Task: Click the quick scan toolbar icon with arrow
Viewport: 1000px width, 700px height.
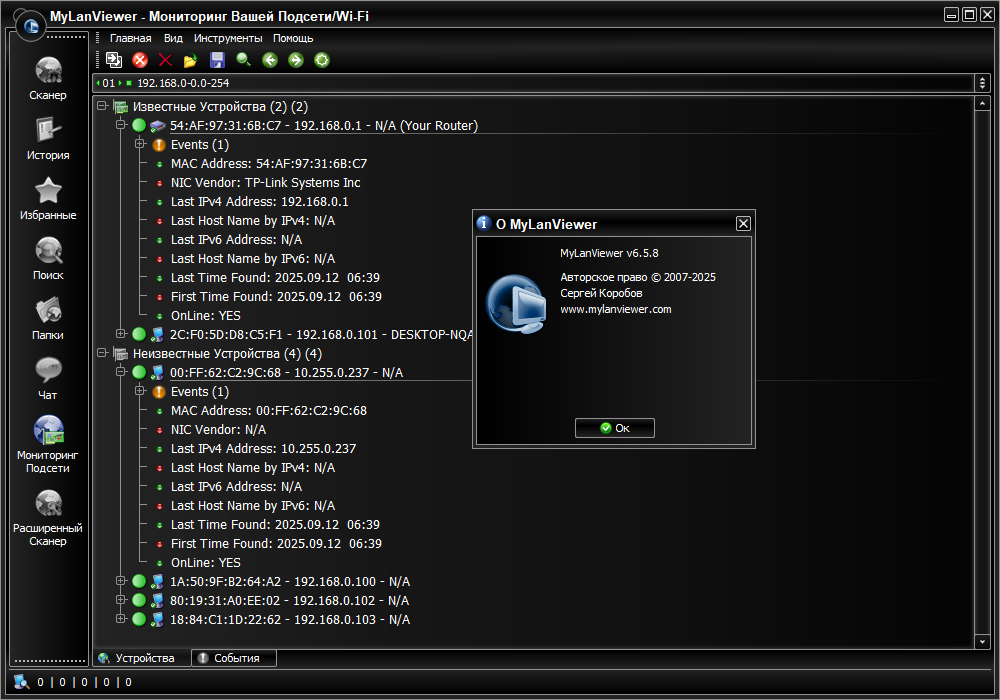Action: [114, 60]
